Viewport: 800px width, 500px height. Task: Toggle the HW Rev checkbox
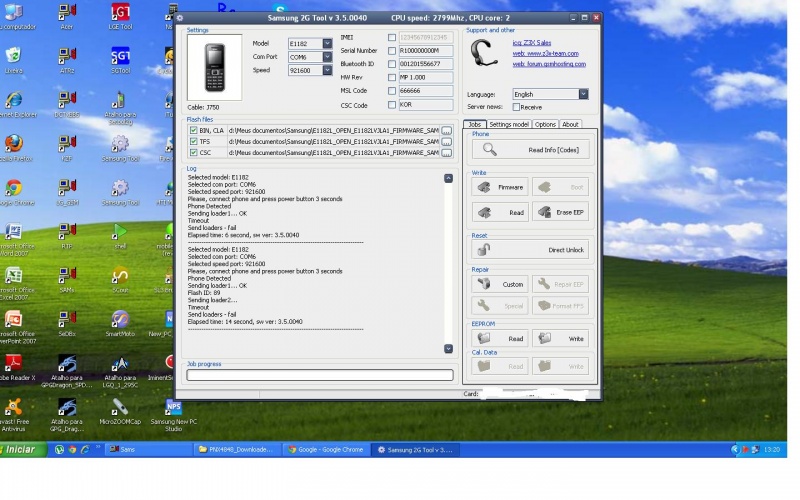pos(392,78)
